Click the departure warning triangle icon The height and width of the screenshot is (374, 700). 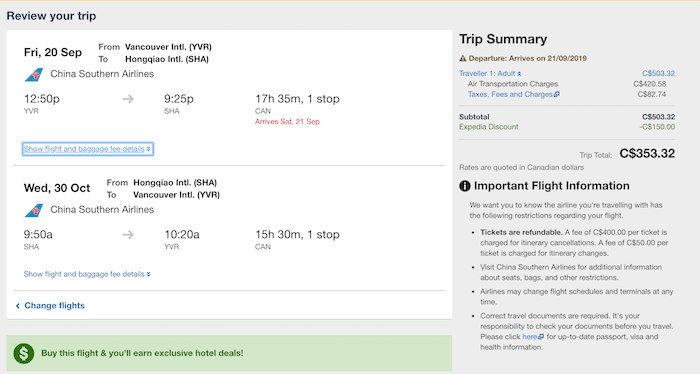point(463,58)
